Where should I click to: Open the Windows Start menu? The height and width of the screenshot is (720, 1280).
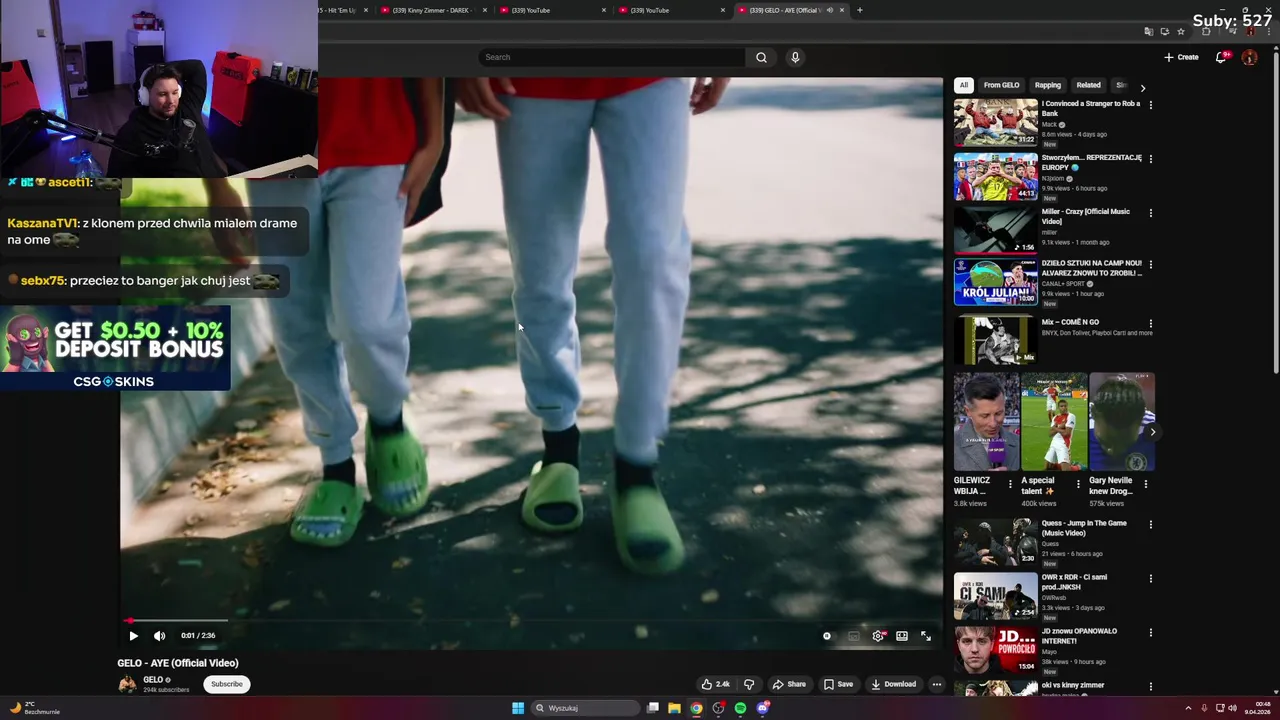tap(518, 708)
